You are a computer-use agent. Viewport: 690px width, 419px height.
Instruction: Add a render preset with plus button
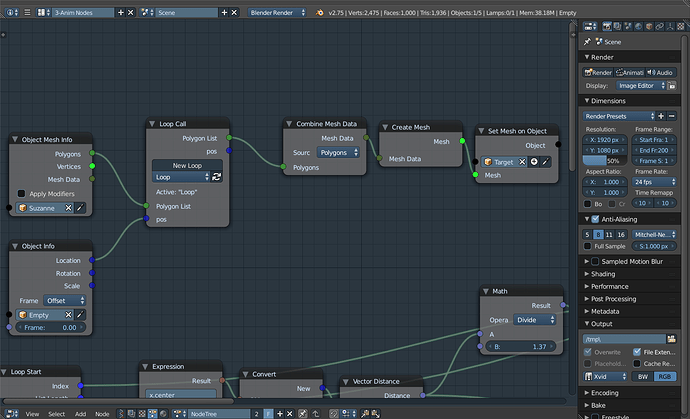(661, 116)
